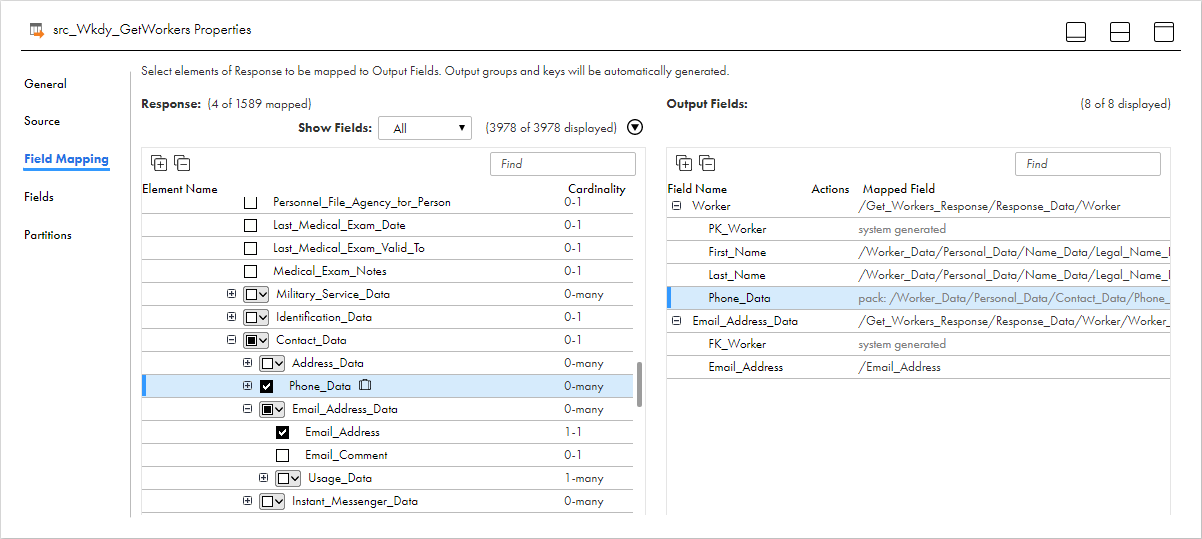Collapse Email_Address_Data output group

pyautogui.click(x=677, y=321)
